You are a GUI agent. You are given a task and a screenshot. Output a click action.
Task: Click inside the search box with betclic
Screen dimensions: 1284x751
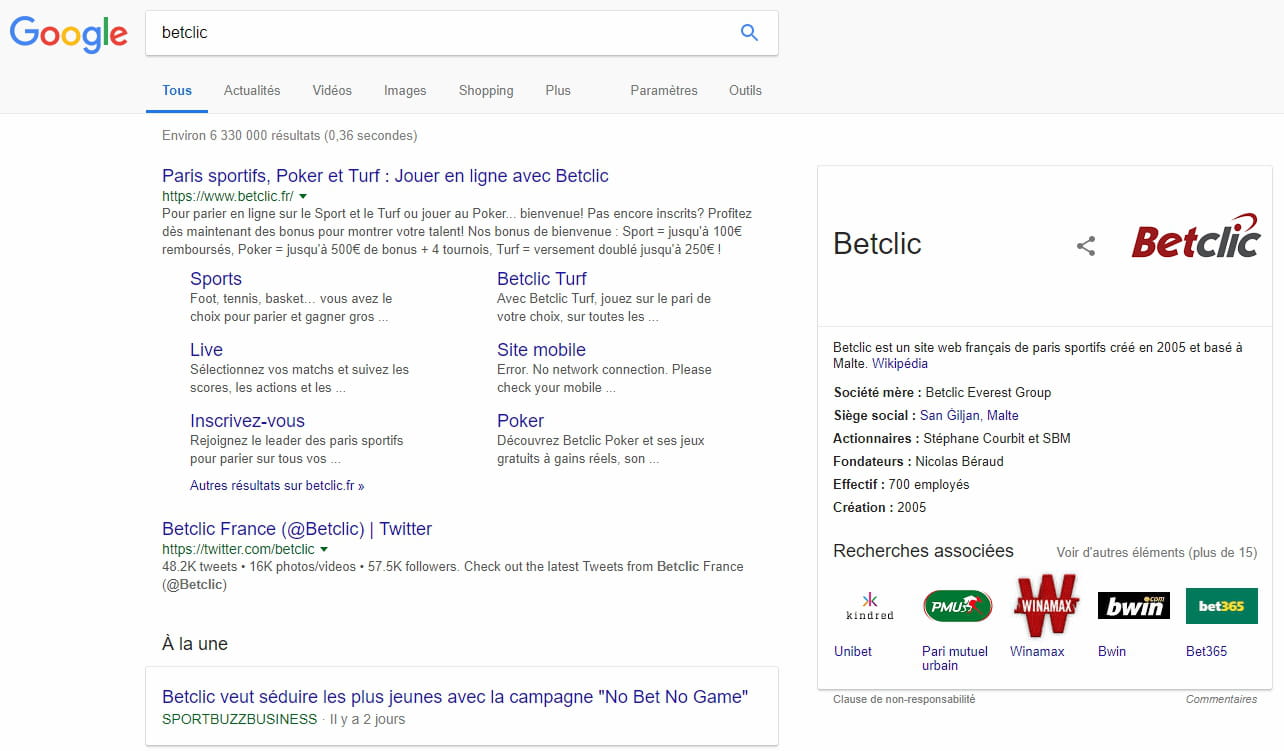tap(440, 33)
